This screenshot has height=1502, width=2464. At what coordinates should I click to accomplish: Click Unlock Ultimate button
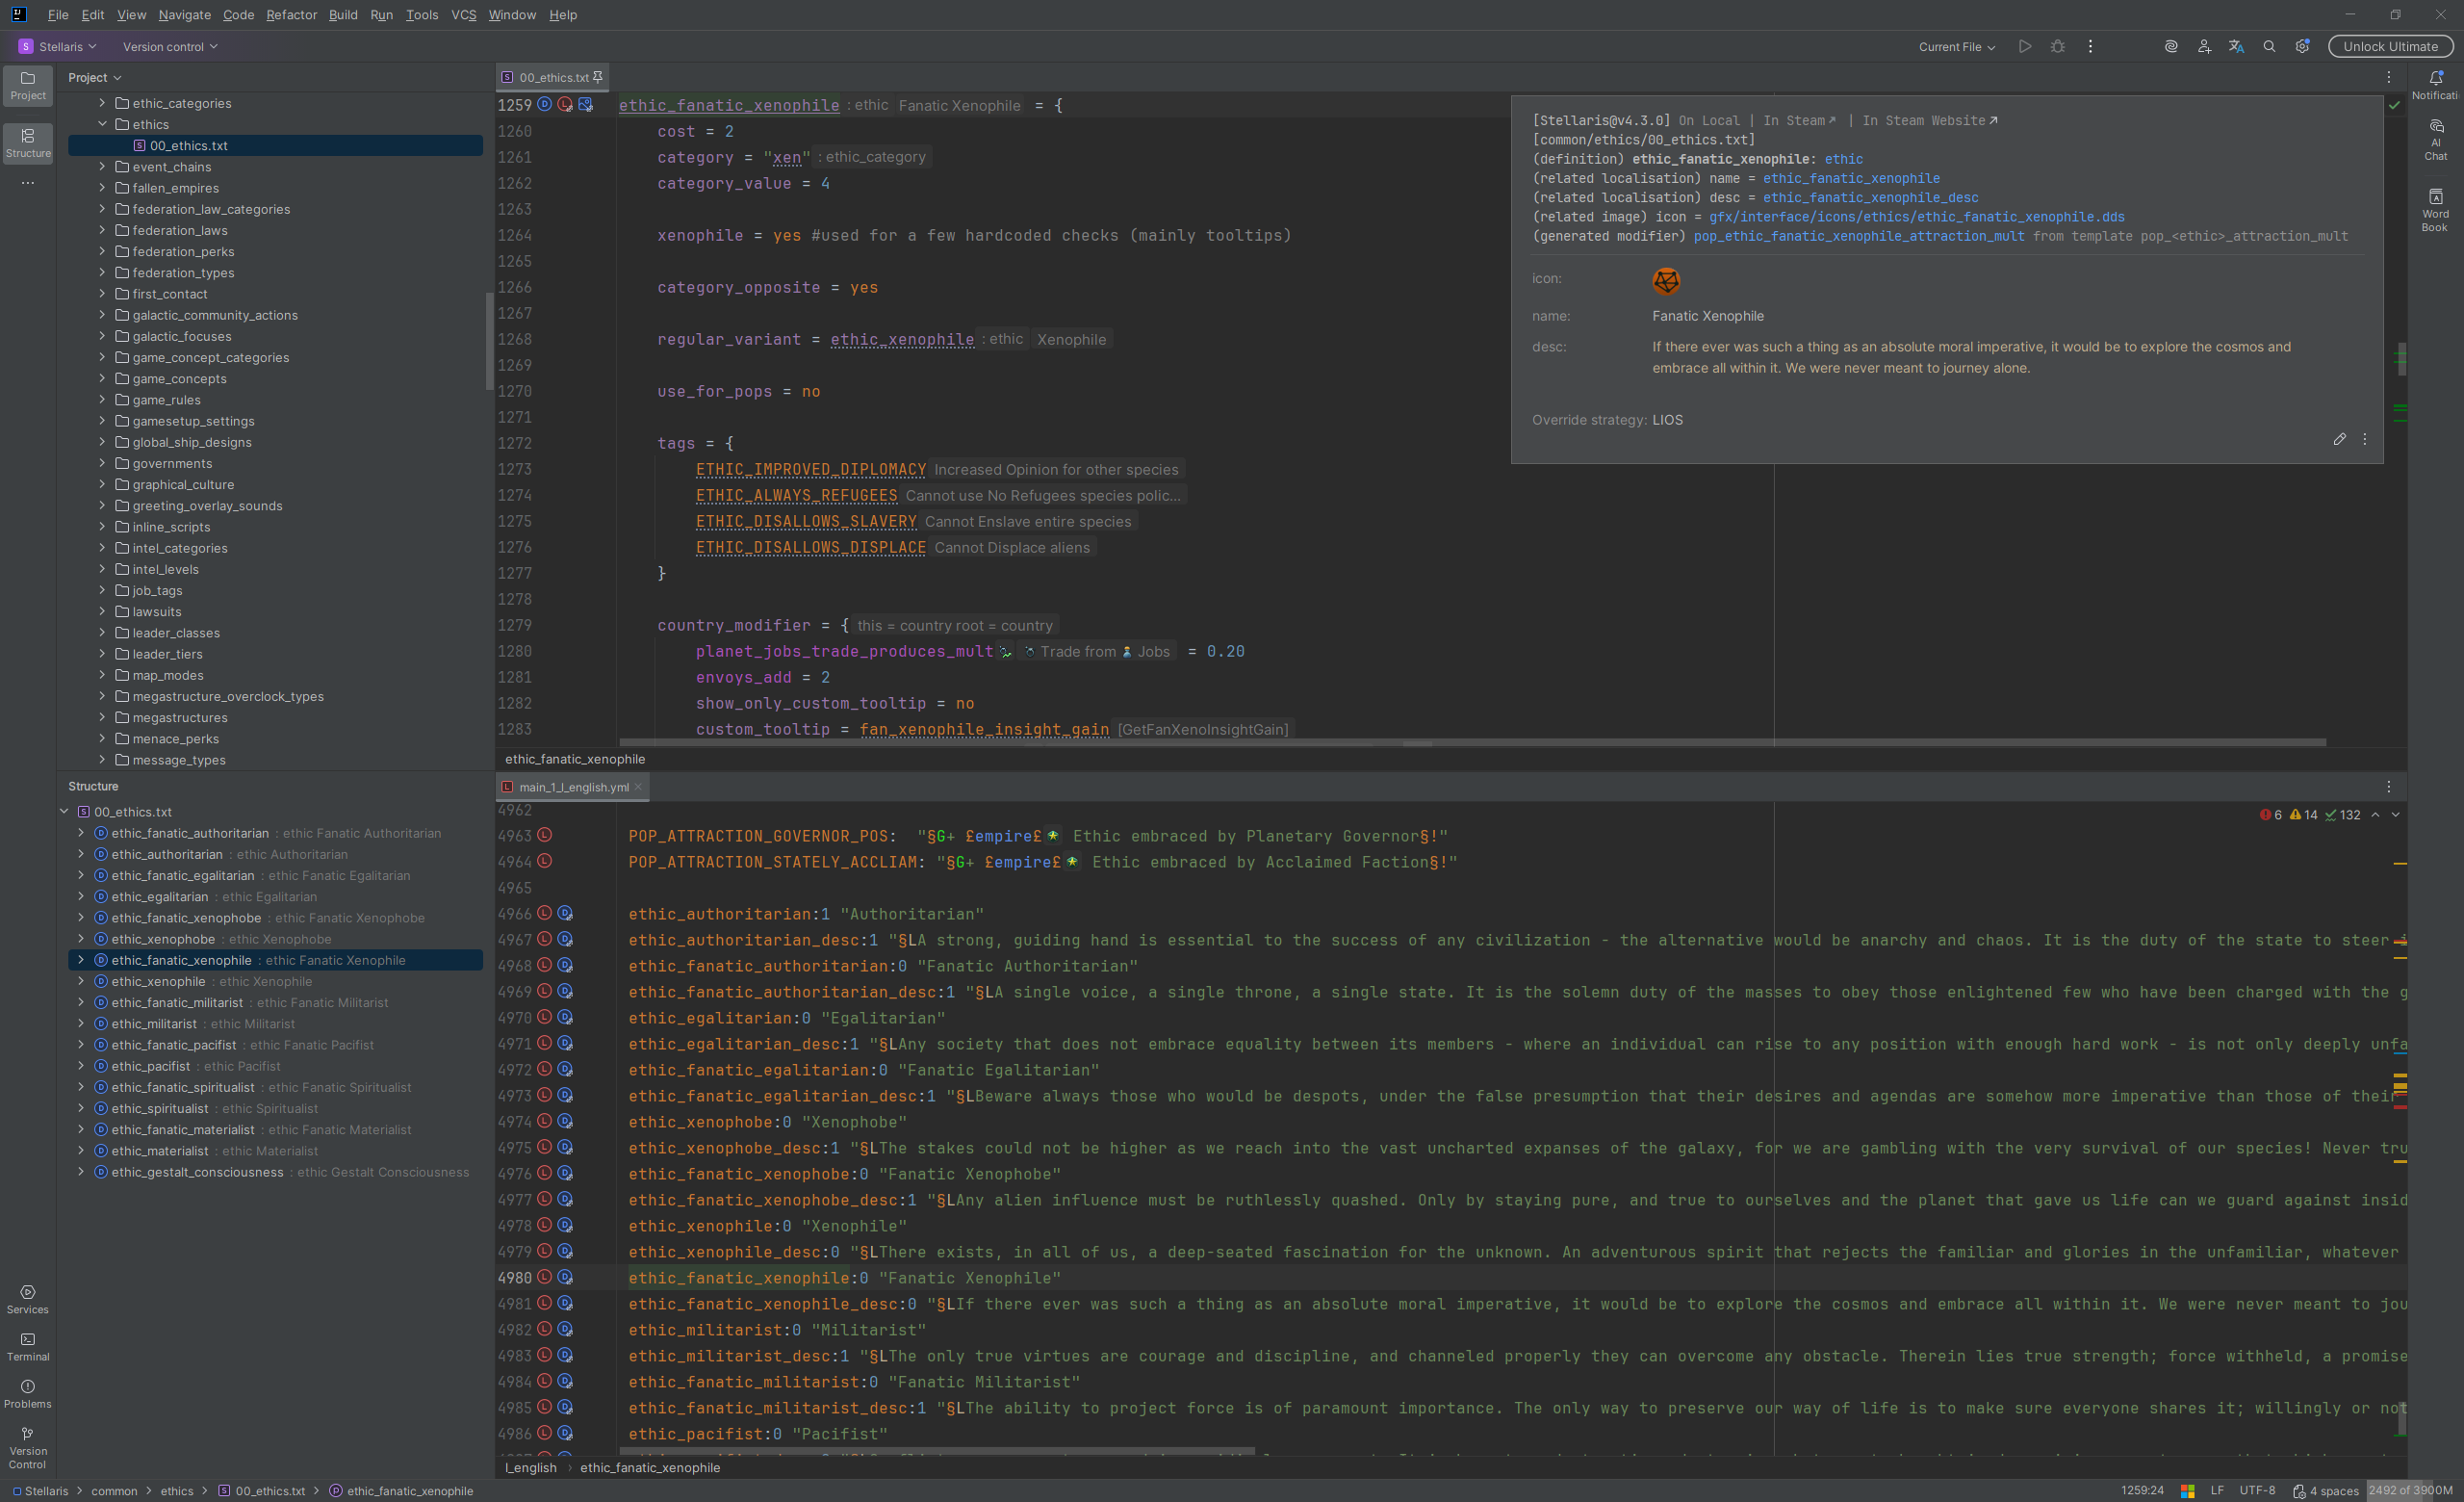[2390, 47]
